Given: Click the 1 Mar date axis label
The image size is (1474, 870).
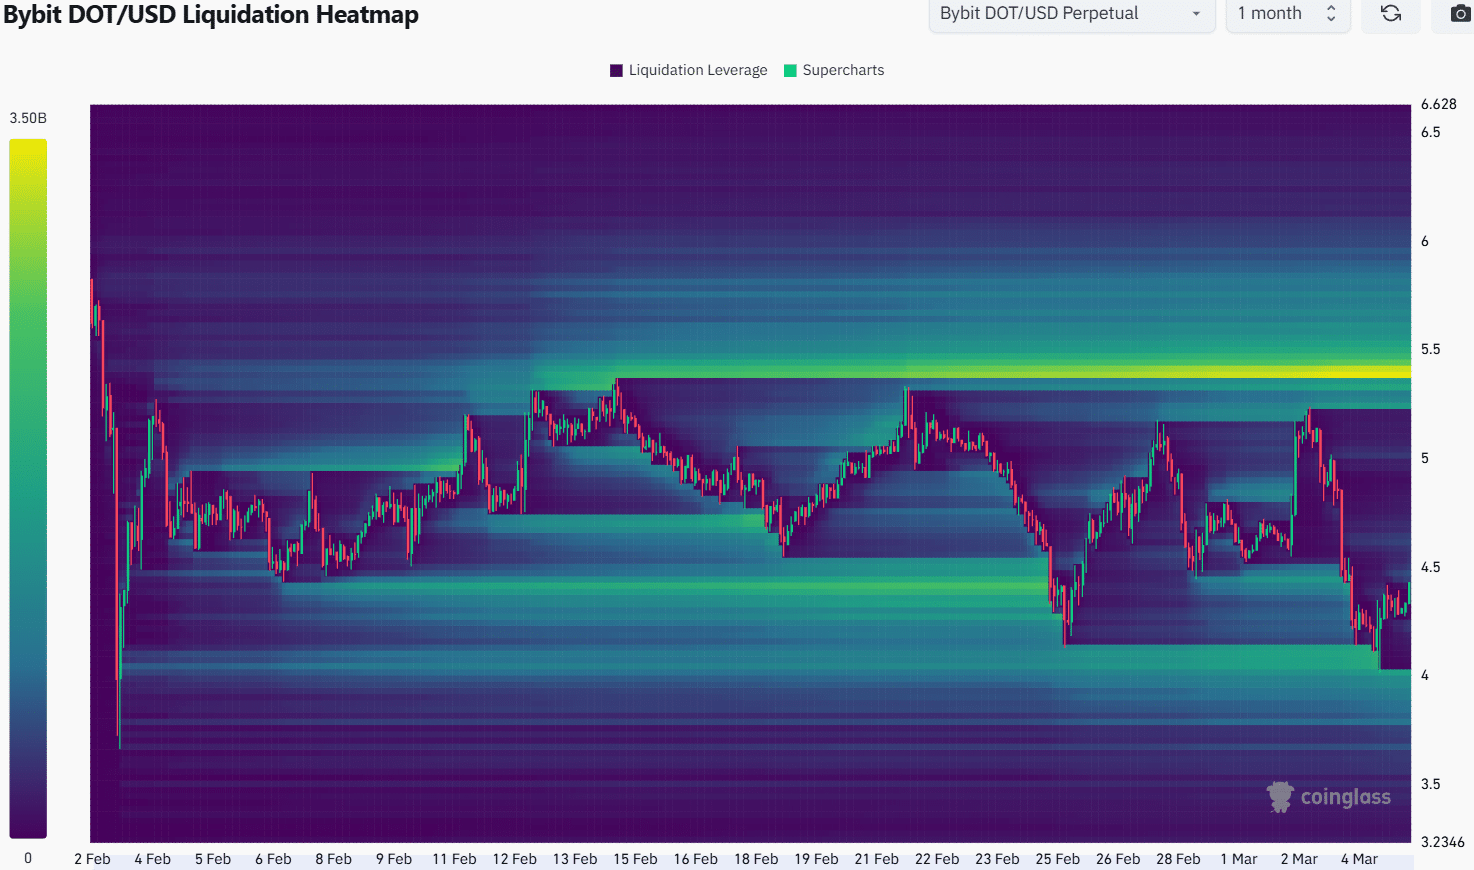Looking at the screenshot, I should click(1239, 859).
